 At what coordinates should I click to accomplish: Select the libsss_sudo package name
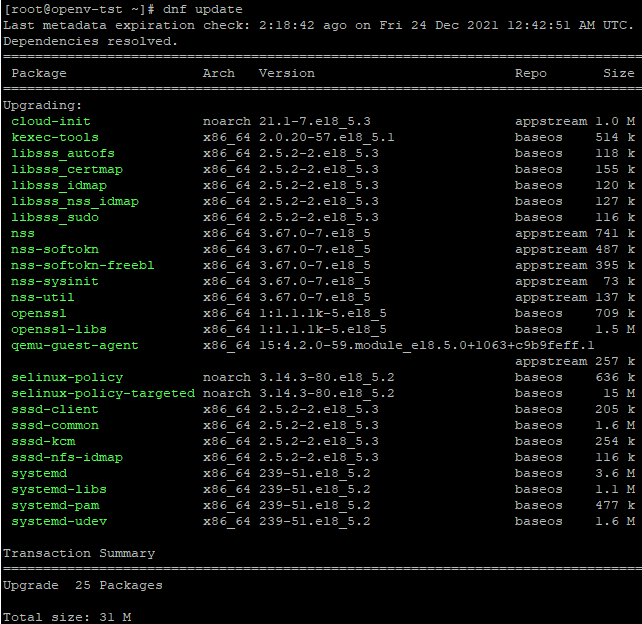pyautogui.click(x=55, y=217)
